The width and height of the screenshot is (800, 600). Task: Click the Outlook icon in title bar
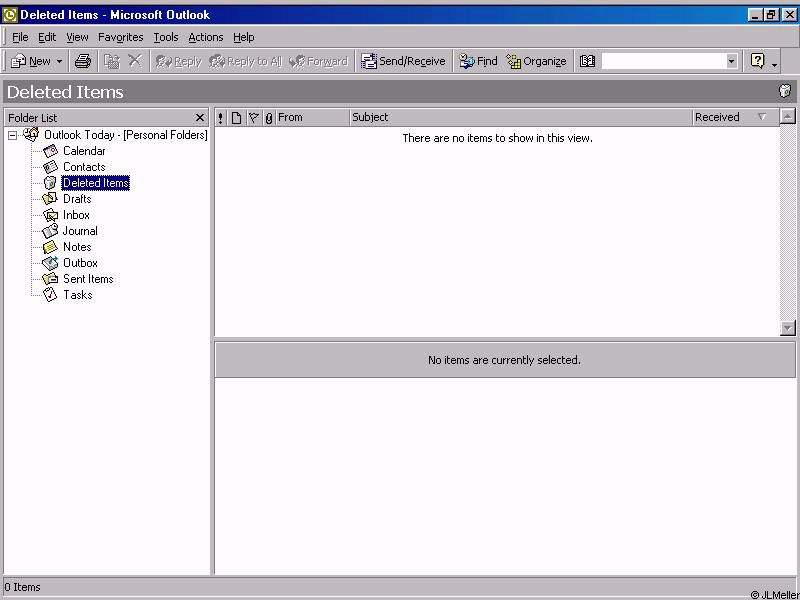coord(10,15)
